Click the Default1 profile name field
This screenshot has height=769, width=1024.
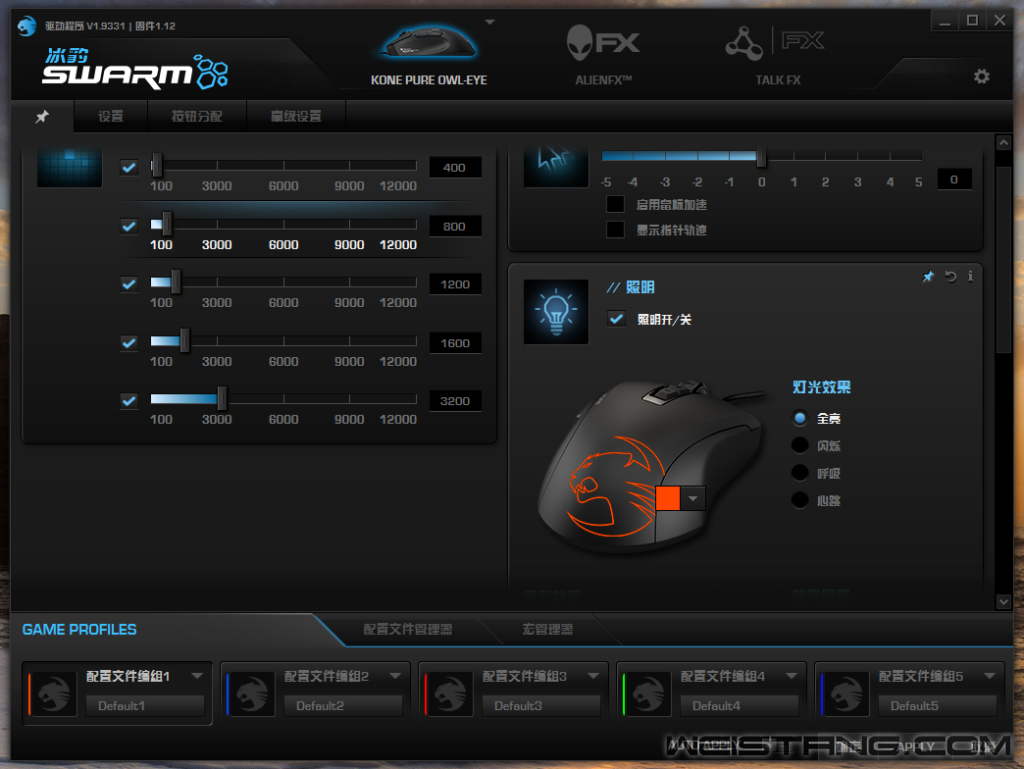click(x=145, y=706)
